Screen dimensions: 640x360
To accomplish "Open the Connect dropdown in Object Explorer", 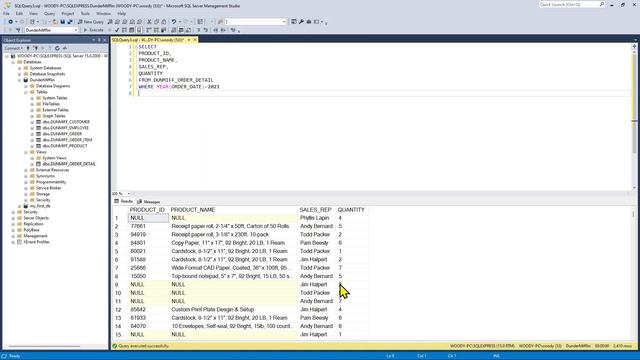I will tap(13, 48).
